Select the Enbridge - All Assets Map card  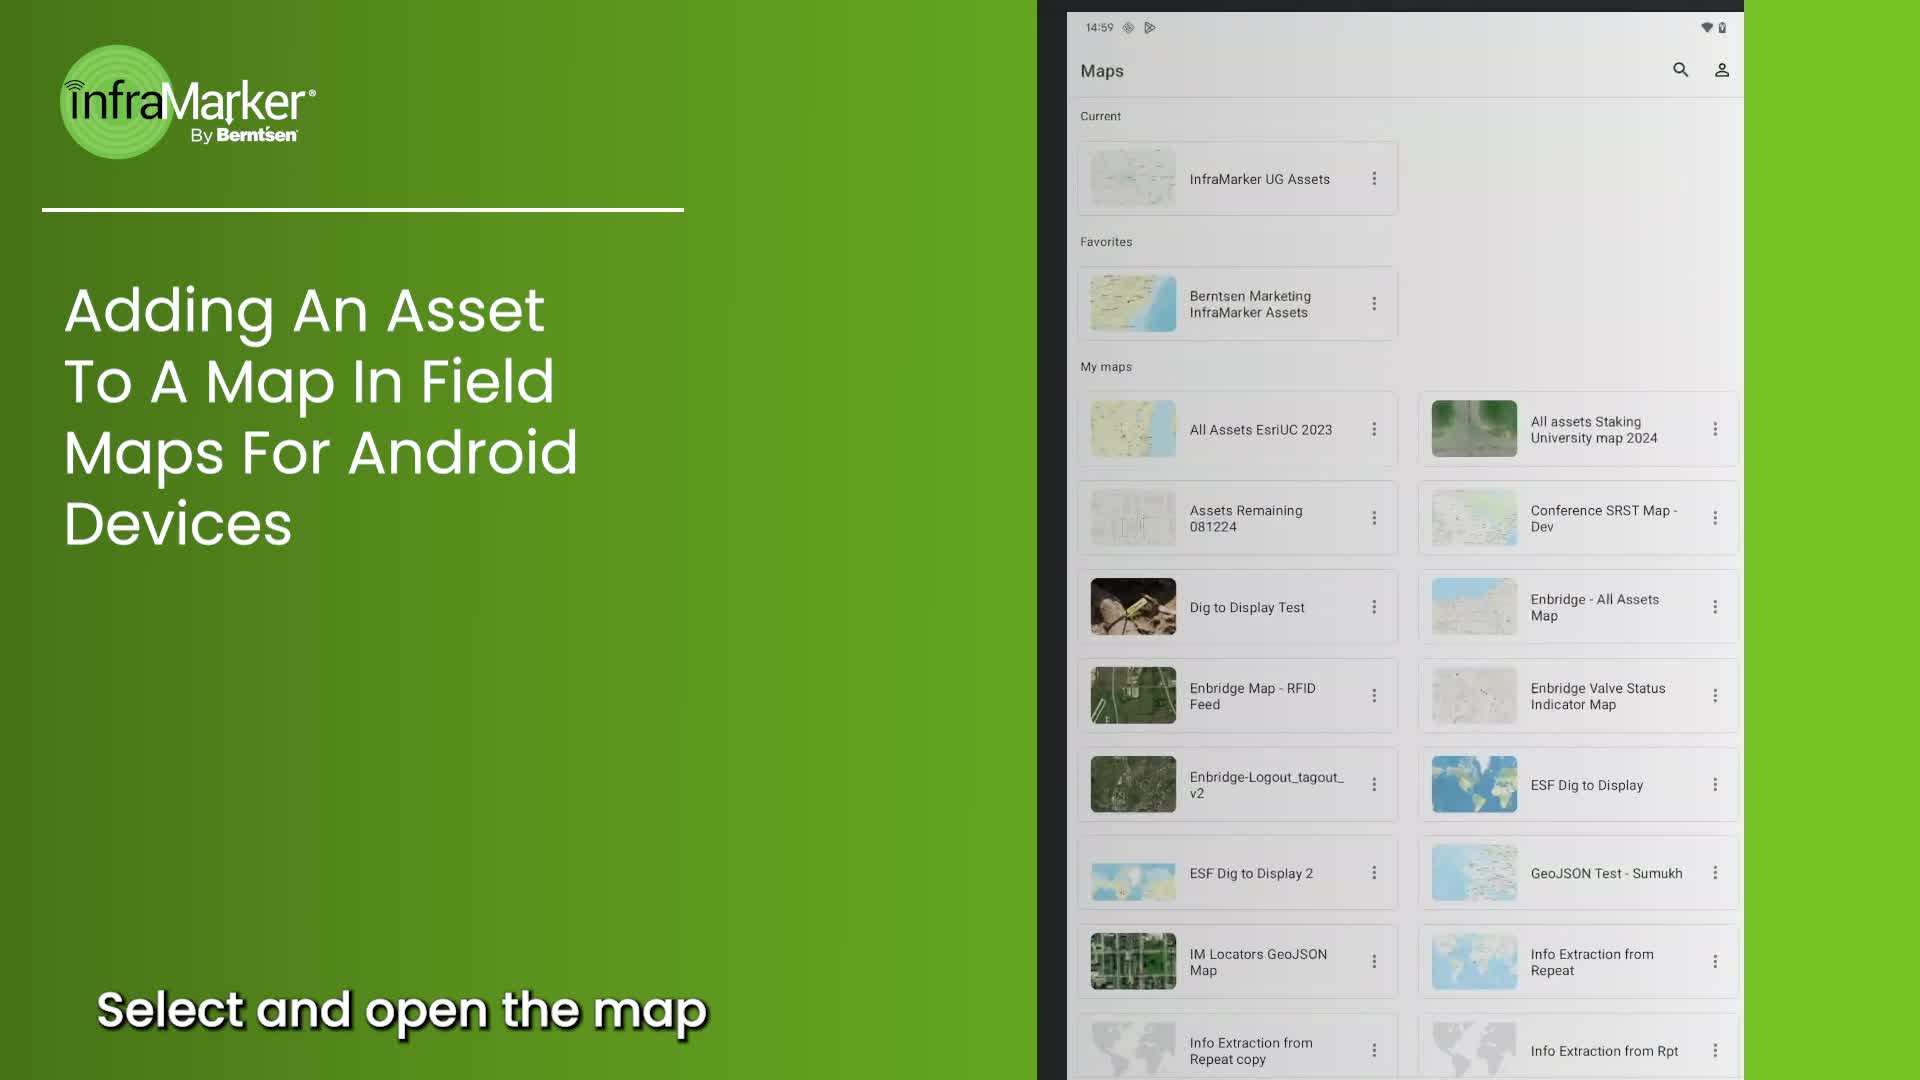point(1594,607)
